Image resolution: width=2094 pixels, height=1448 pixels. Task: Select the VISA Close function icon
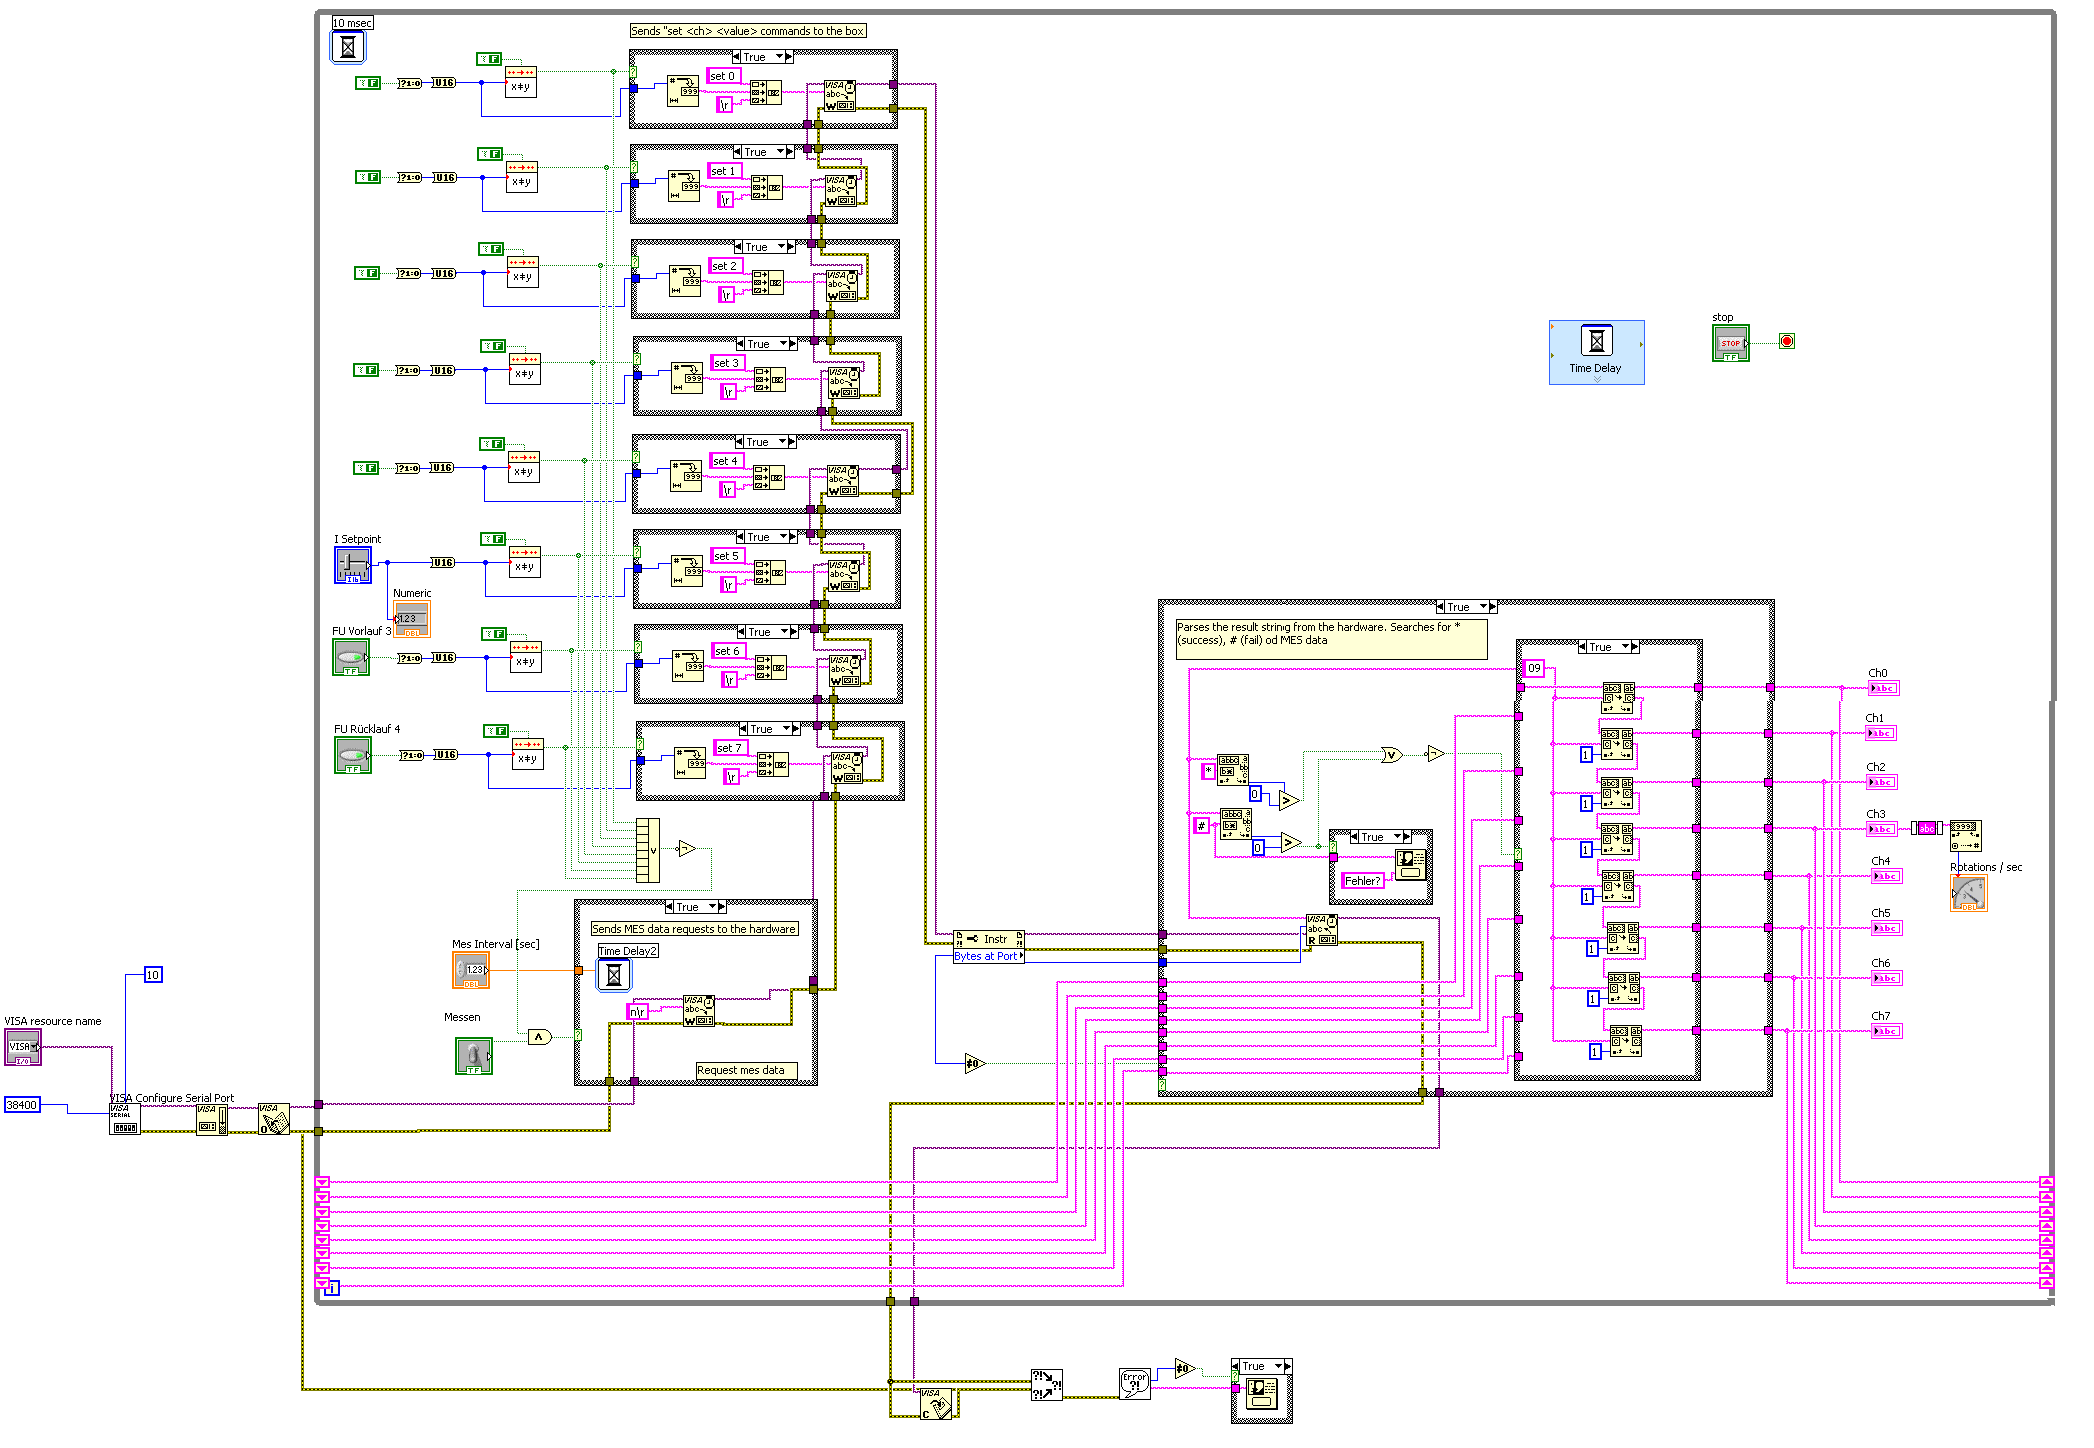(935, 1402)
